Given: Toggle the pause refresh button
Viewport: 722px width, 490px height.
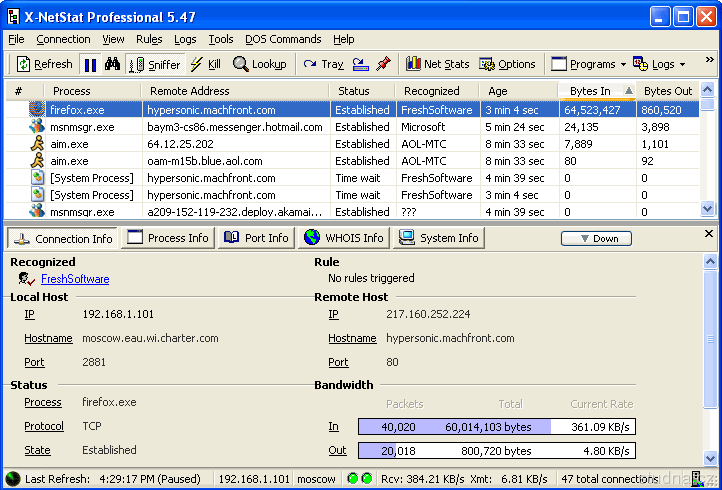Looking at the screenshot, I should tap(90, 64).
